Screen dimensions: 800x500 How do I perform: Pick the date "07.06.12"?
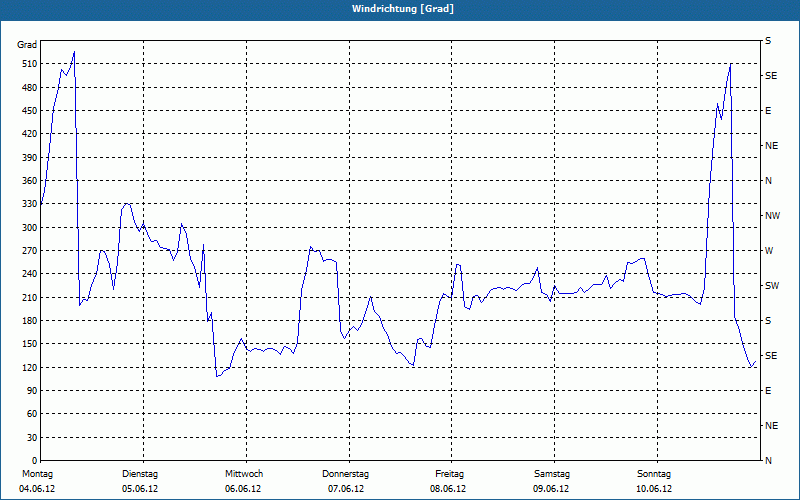click(346, 489)
